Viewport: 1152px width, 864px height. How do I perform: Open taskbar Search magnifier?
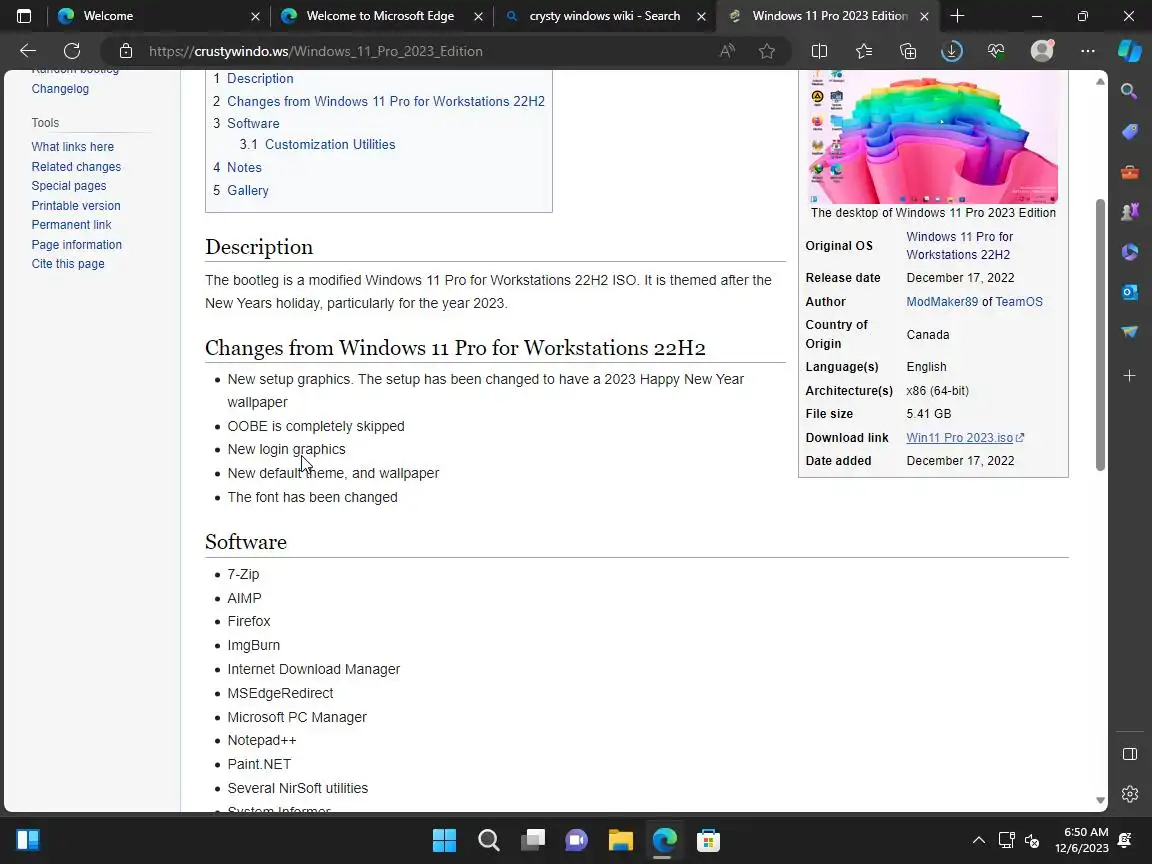pos(489,840)
